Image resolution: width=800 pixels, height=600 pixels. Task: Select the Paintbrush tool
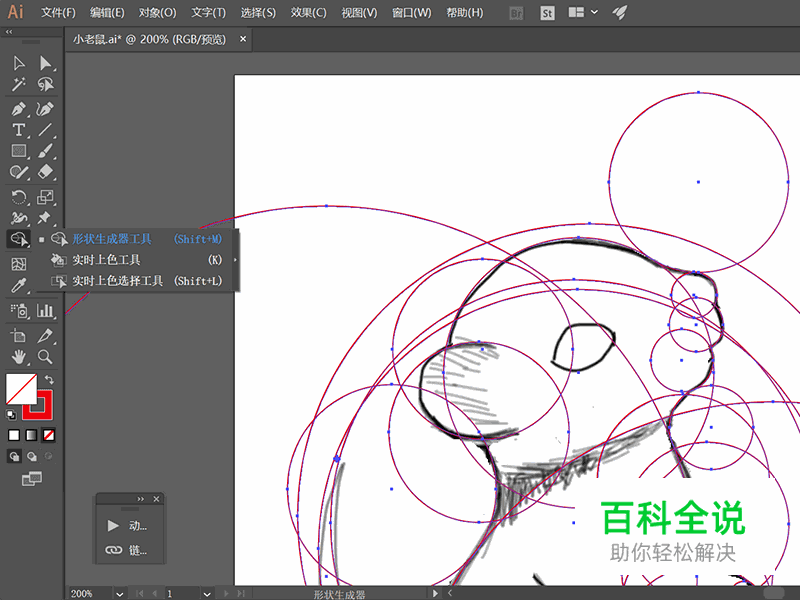pyautogui.click(x=44, y=151)
